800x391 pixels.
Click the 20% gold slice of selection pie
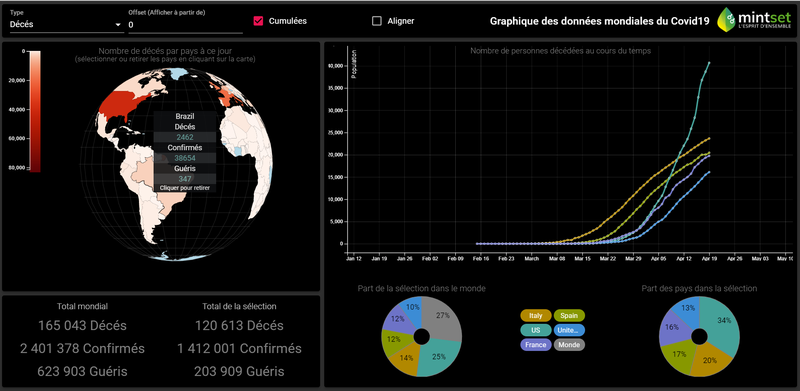coord(709,361)
